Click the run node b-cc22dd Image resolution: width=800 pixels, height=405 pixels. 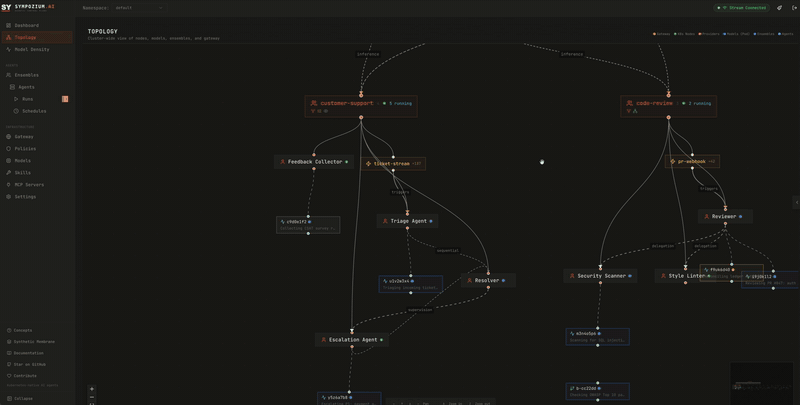click(x=597, y=391)
